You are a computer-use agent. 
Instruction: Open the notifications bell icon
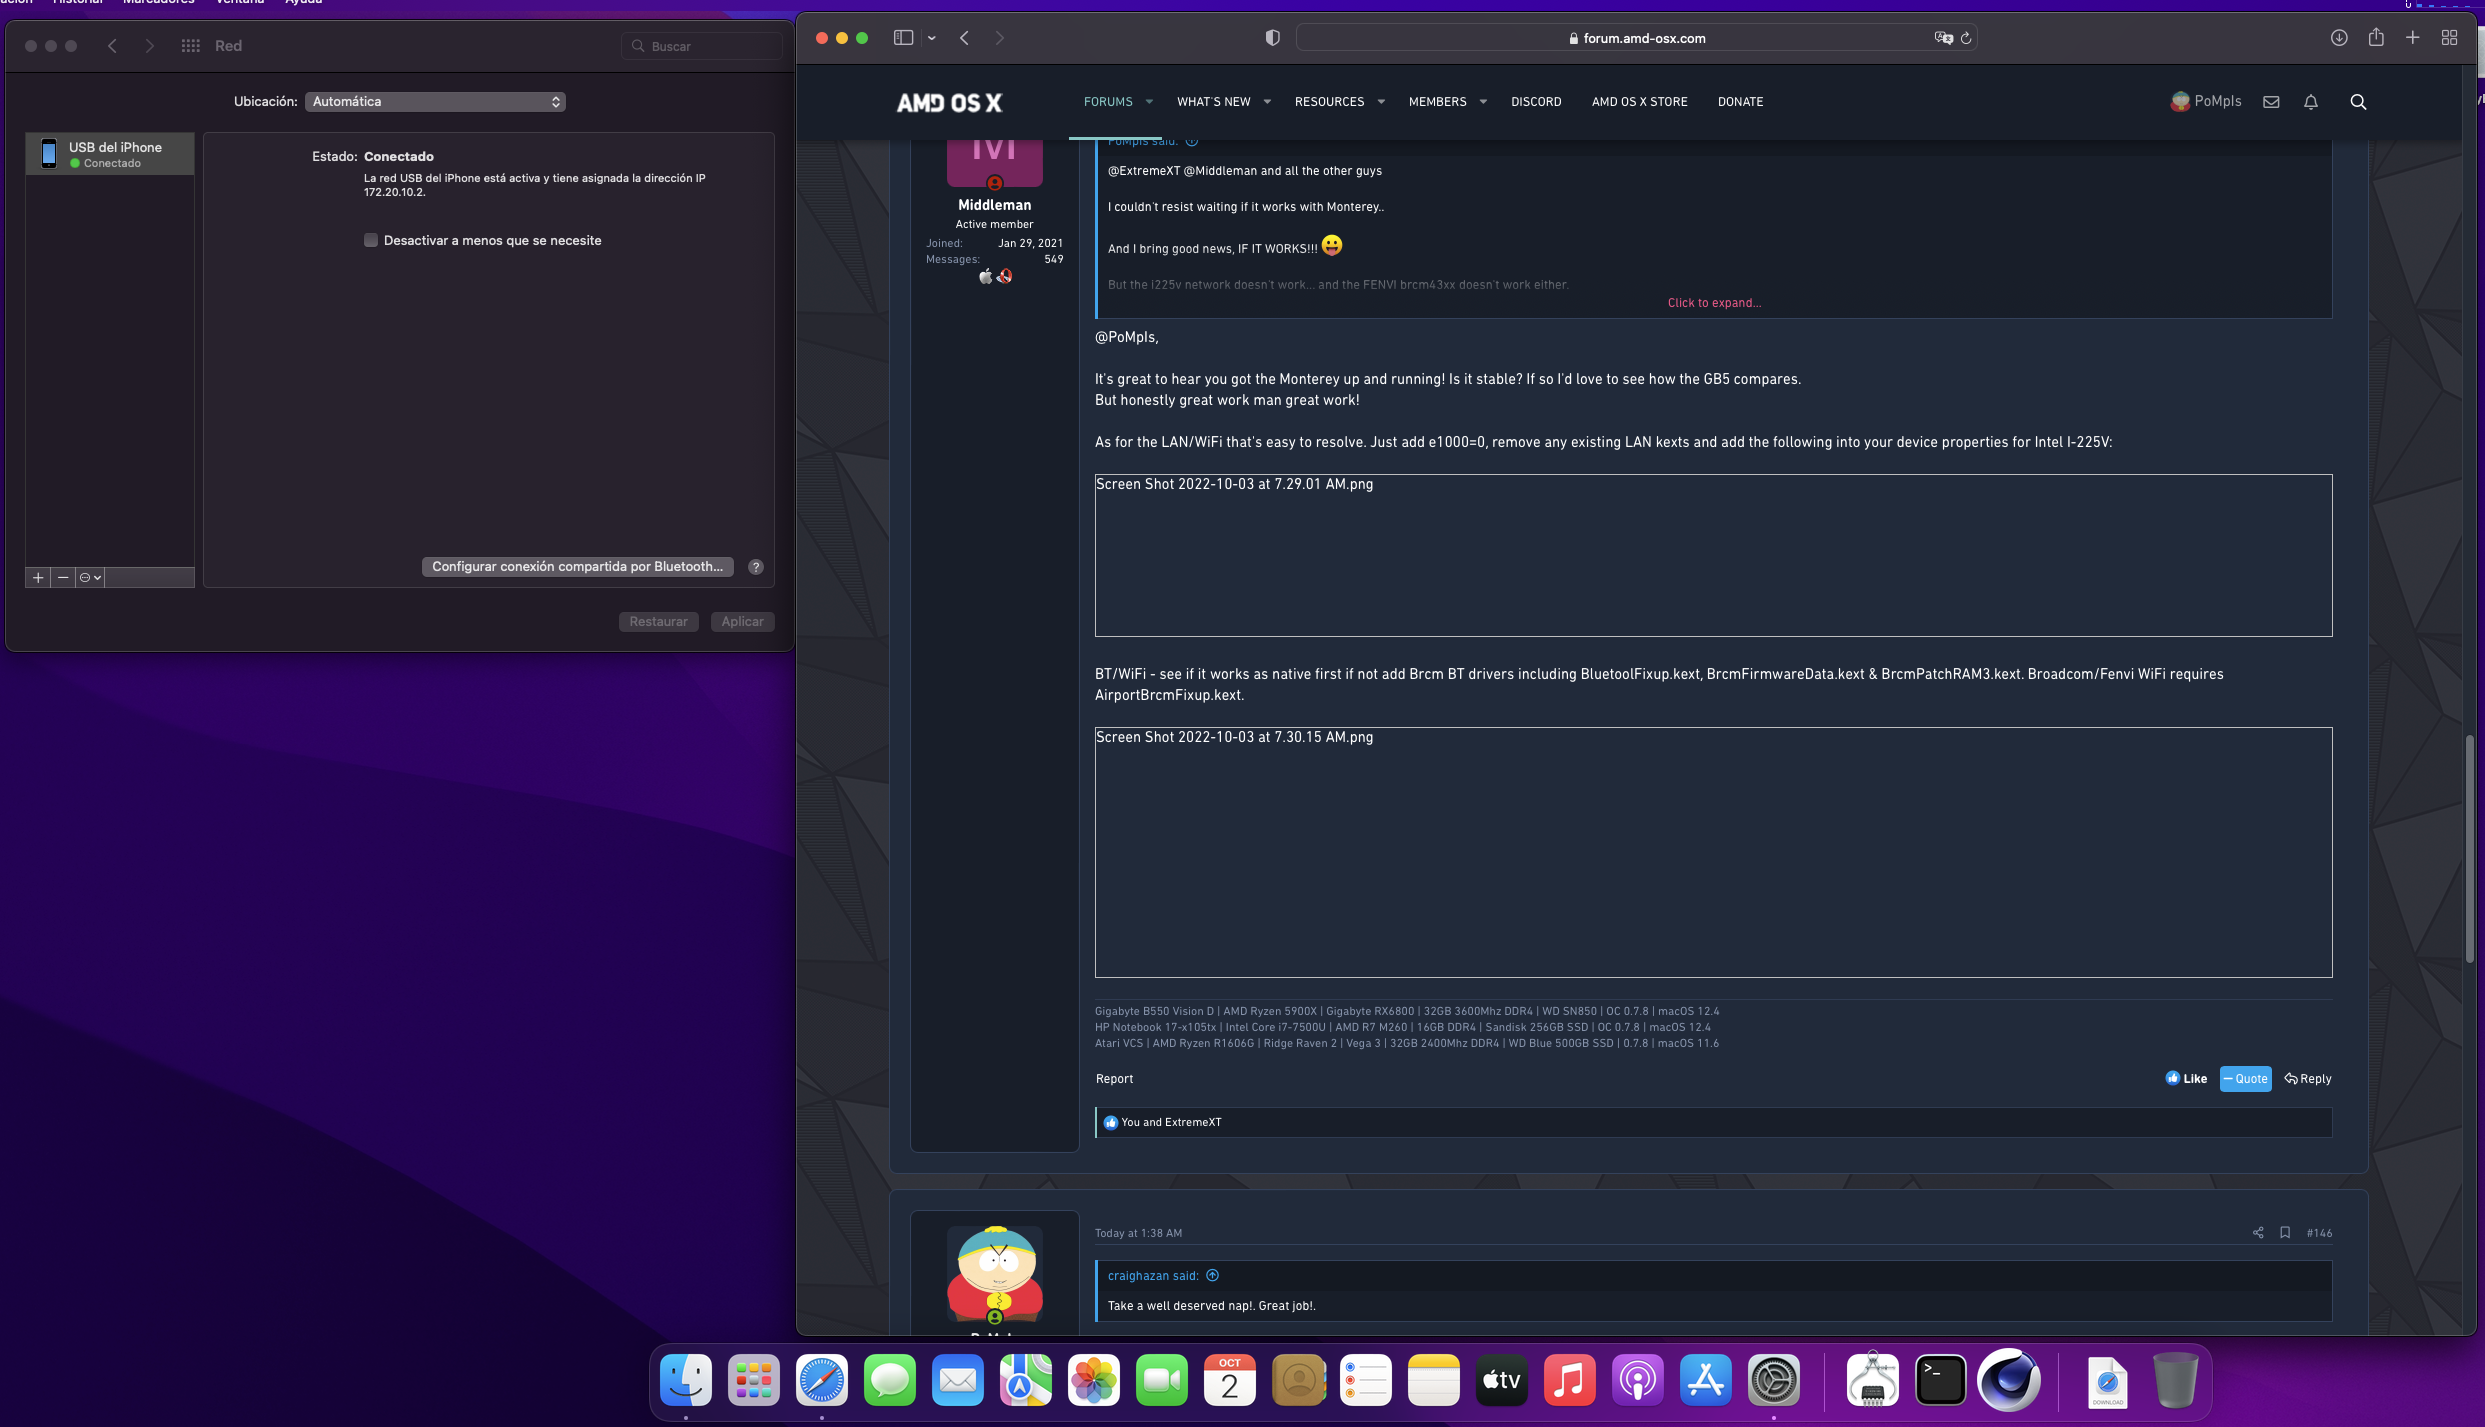(2311, 102)
